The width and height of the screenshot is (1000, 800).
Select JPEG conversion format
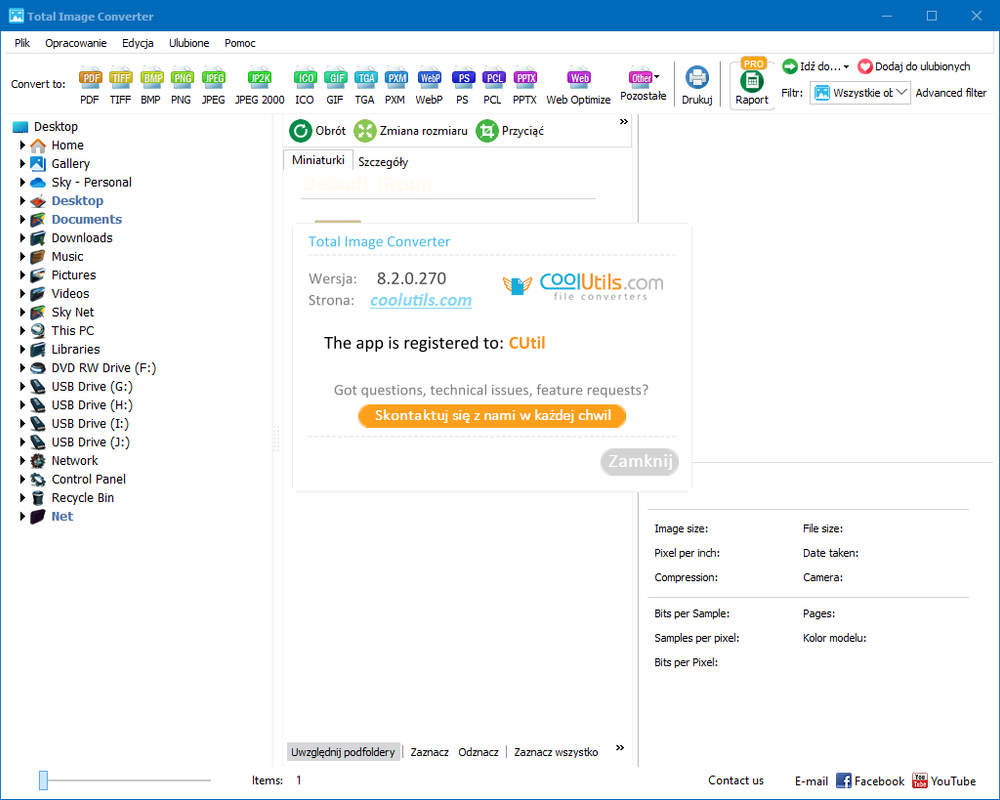pos(214,86)
